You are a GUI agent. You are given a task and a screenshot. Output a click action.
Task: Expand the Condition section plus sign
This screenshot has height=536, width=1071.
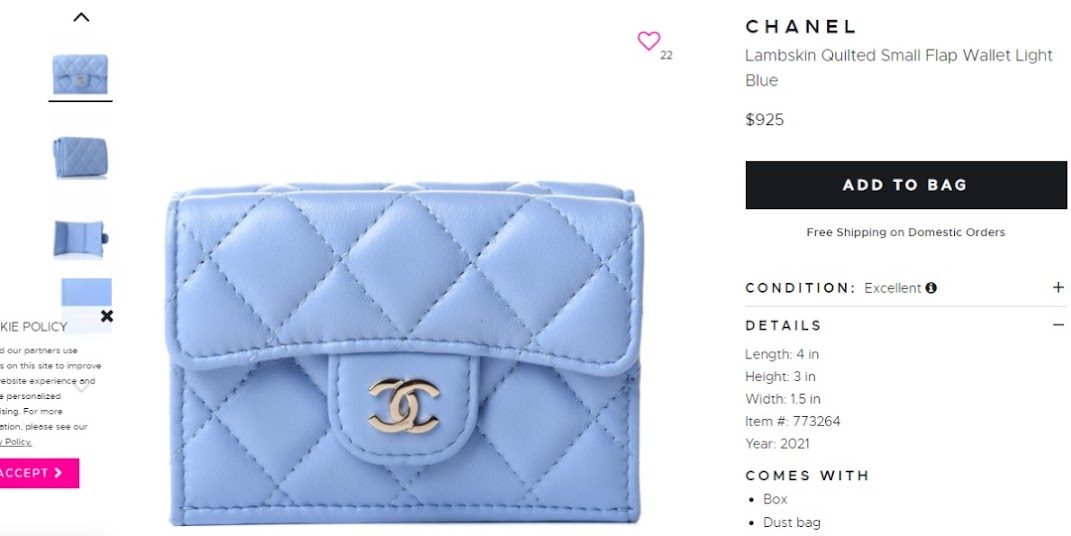point(1057,287)
